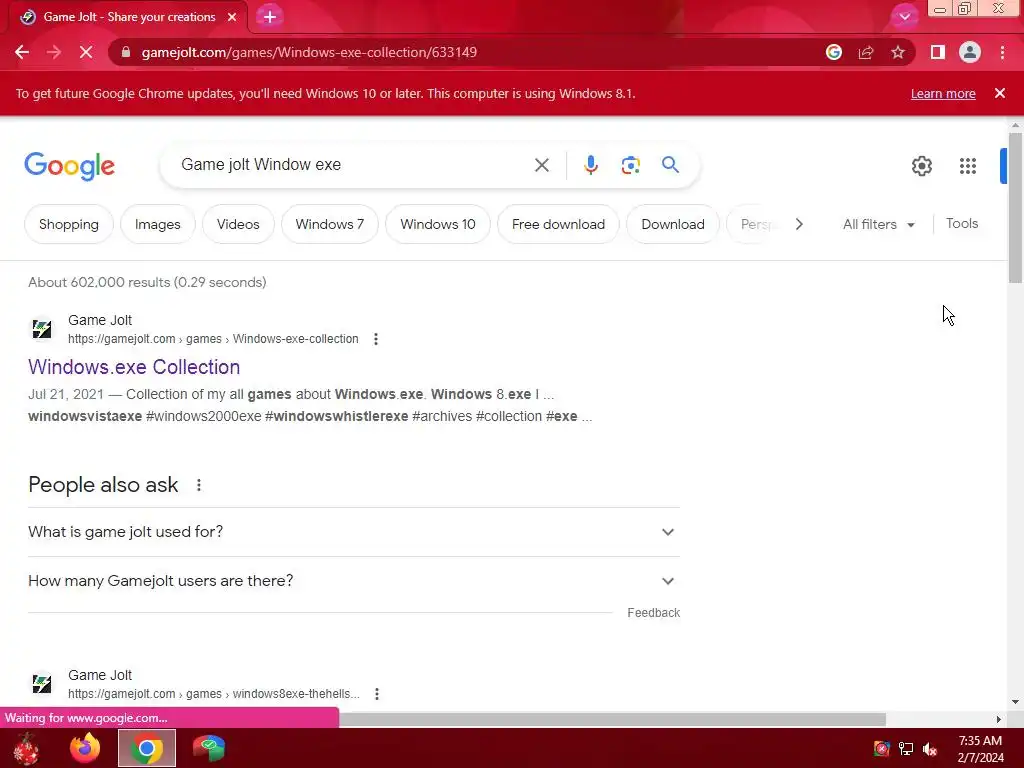Close the Game Jolt tab
Image resolution: width=1024 pixels, height=768 pixels.
tap(232, 17)
